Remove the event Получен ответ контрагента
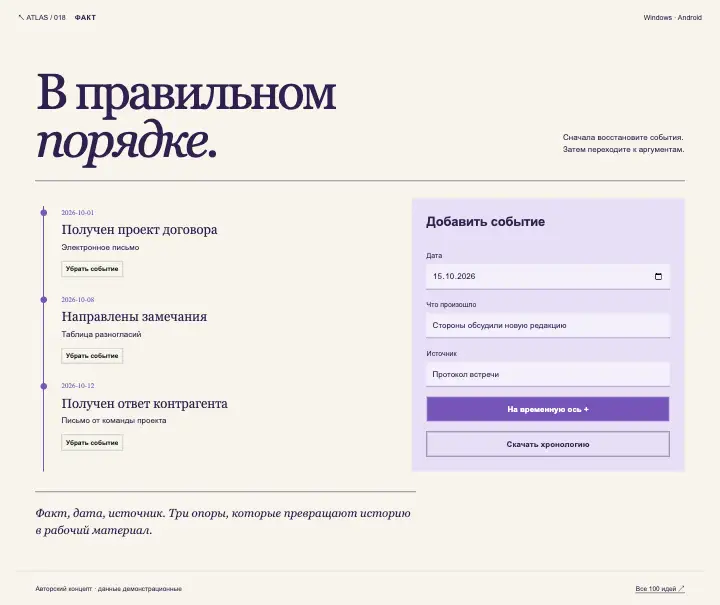720x605 pixels. click(x=92, y=443)
